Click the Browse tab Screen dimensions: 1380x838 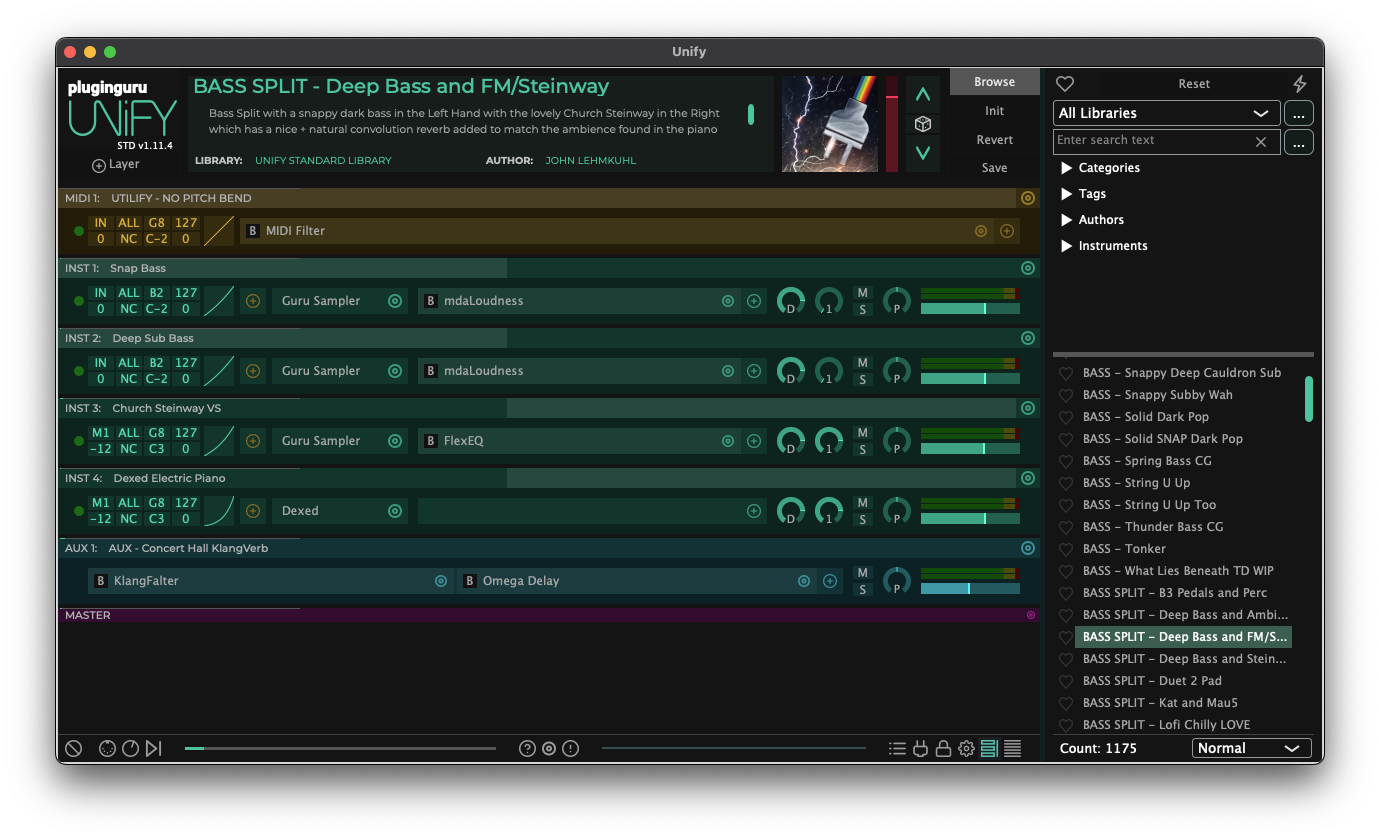point(995,82)
